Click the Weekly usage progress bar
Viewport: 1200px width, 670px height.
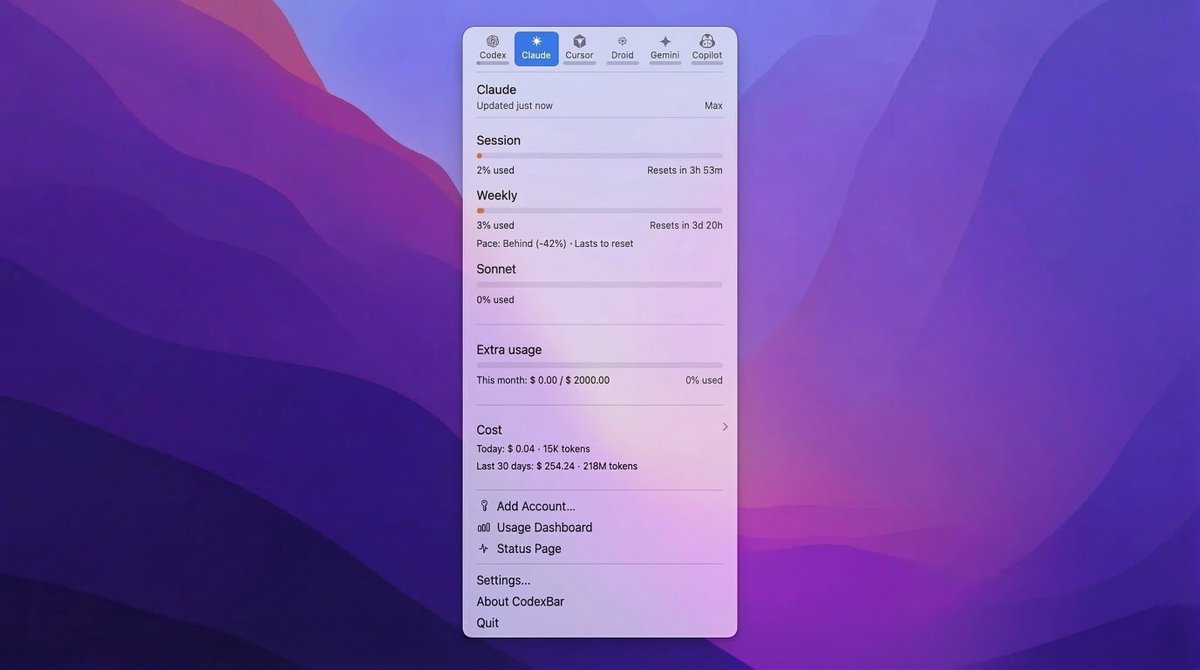click(600, 211)
